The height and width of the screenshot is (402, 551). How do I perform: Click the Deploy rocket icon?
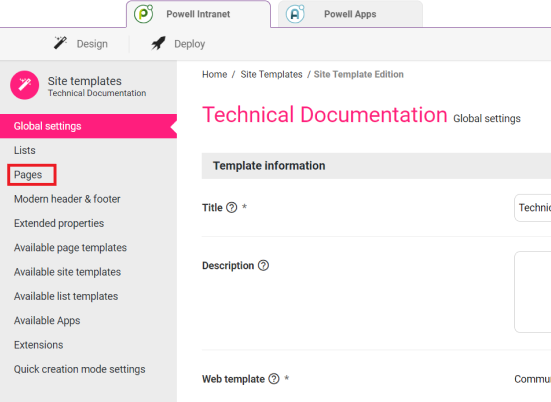pyautogui.click(x=158, y=43)
